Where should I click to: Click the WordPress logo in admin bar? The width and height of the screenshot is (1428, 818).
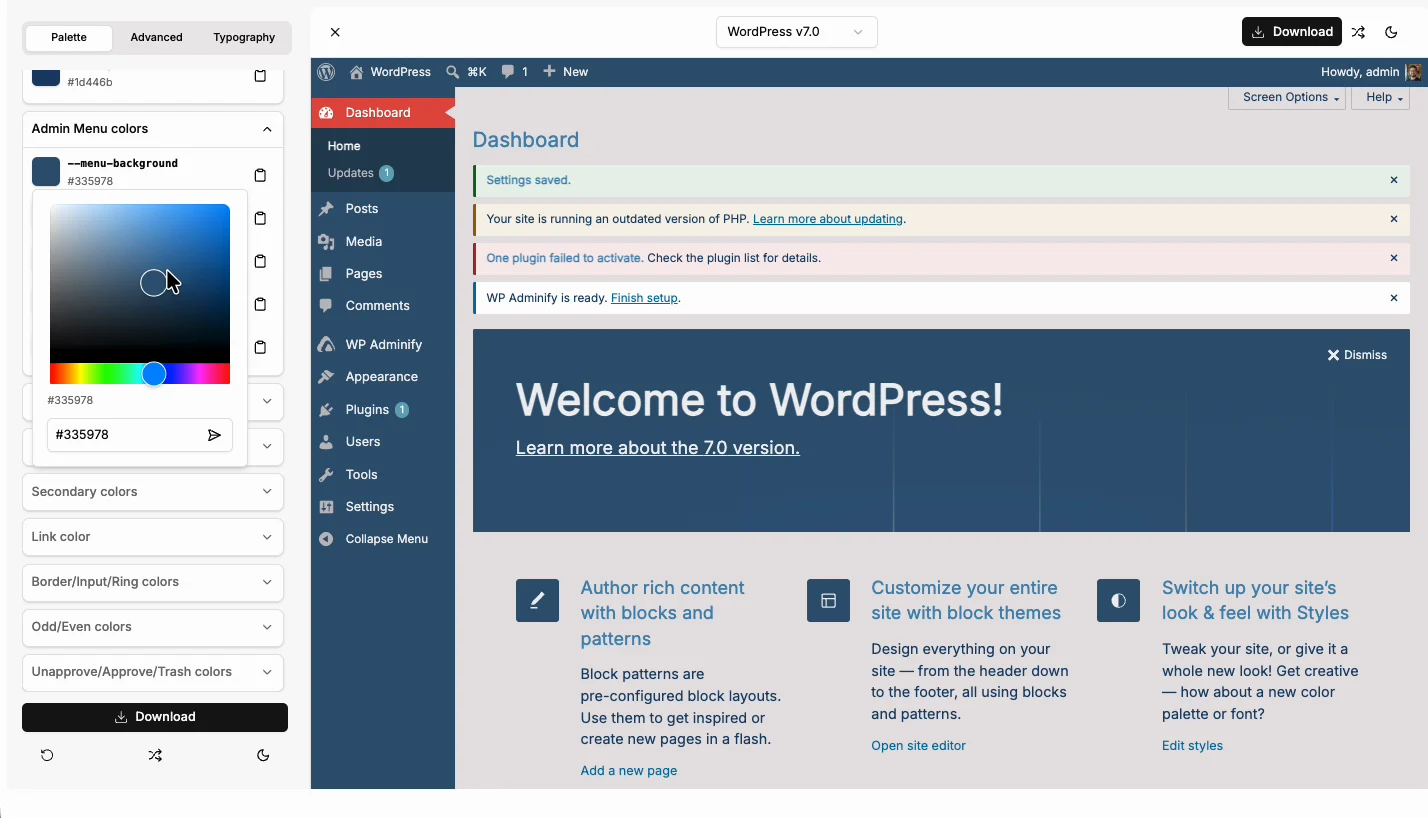[326, 72]
